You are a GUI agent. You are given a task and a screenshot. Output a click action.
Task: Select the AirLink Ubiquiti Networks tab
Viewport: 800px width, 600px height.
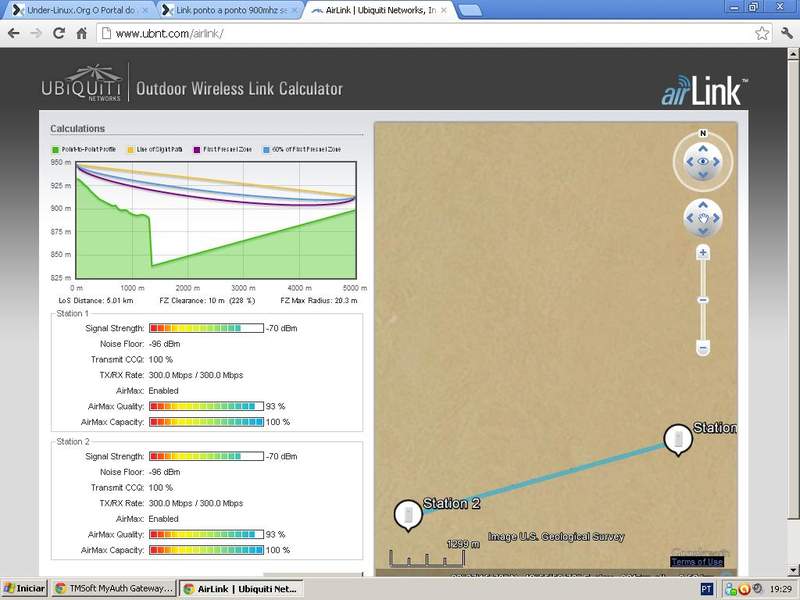(x=380, y=10)
